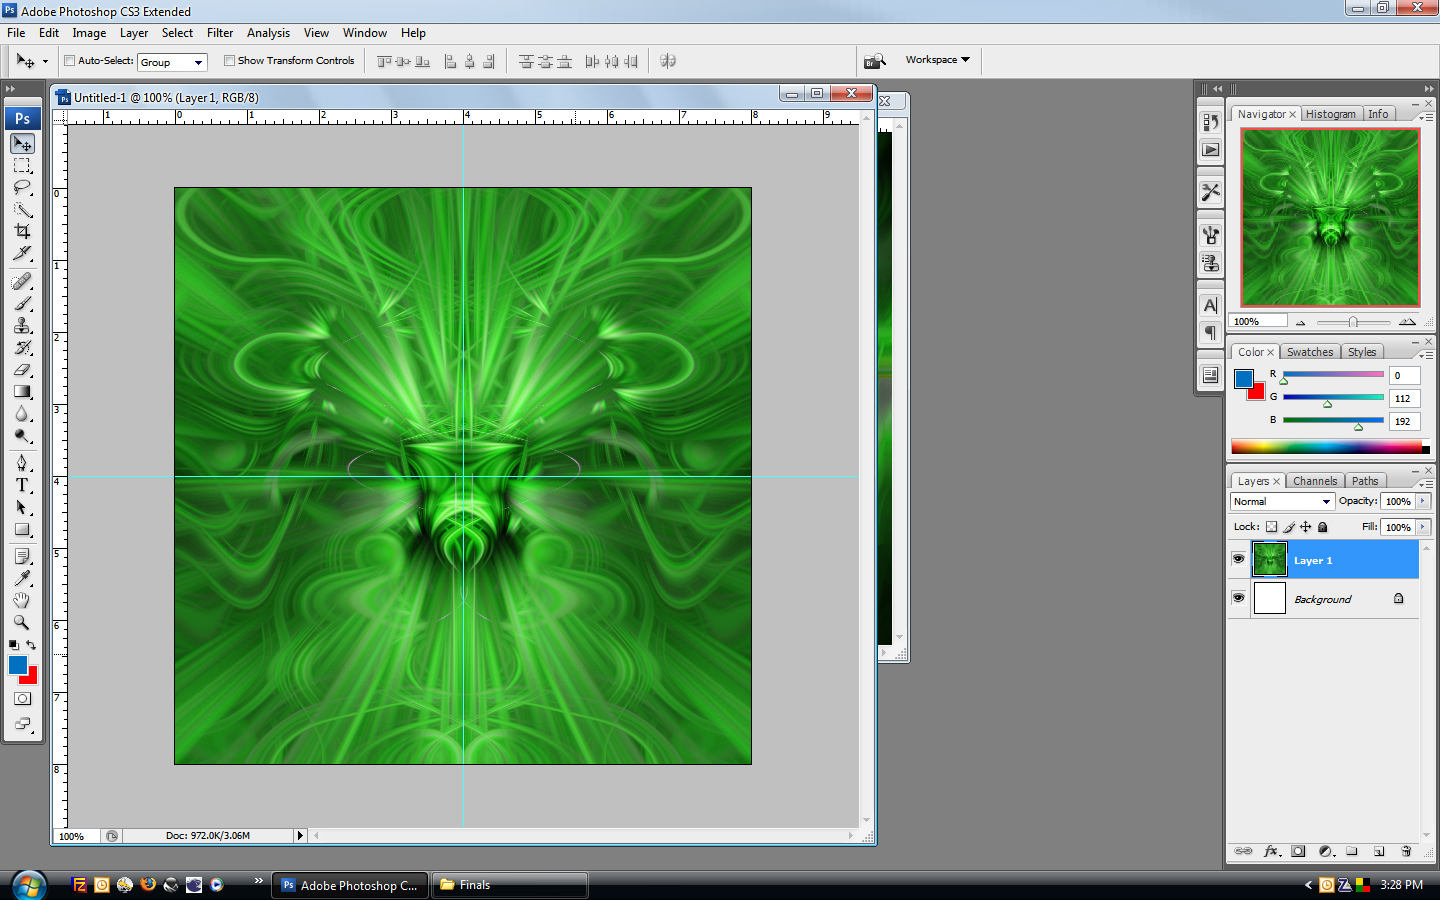Hide the Background layer eye
1440x900 pixels.
click(1238, 598)
